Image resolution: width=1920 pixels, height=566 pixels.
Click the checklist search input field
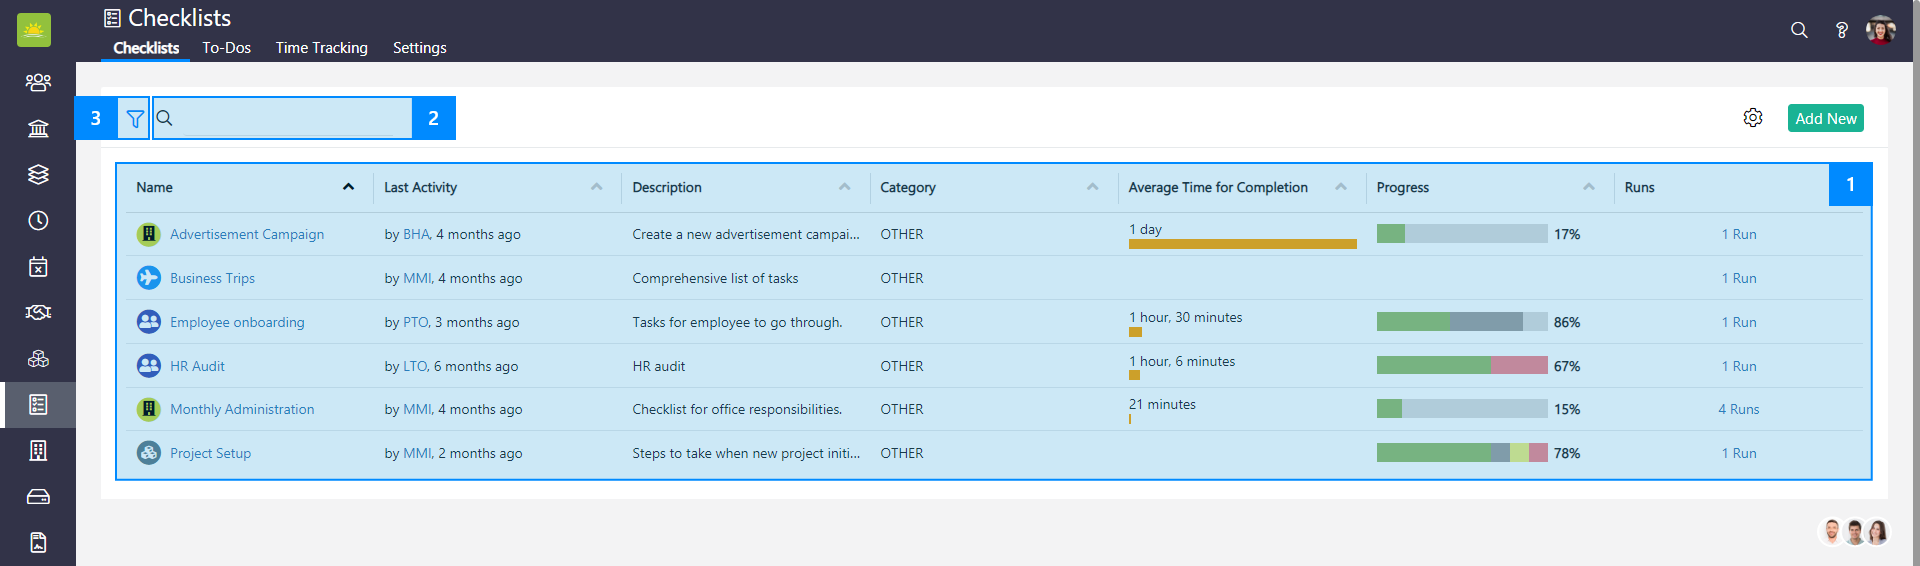pyautogui.click(x=290, y=118)
